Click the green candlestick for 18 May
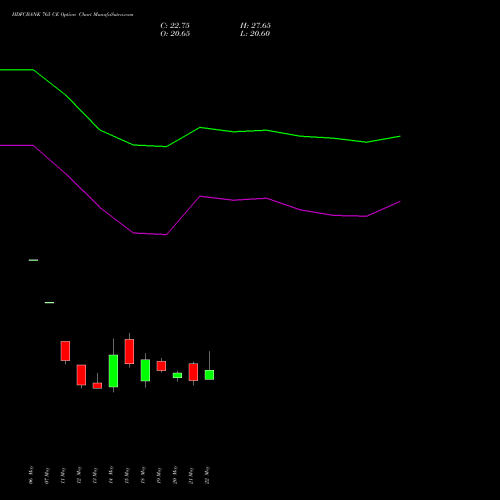 [x=145, y=370]
